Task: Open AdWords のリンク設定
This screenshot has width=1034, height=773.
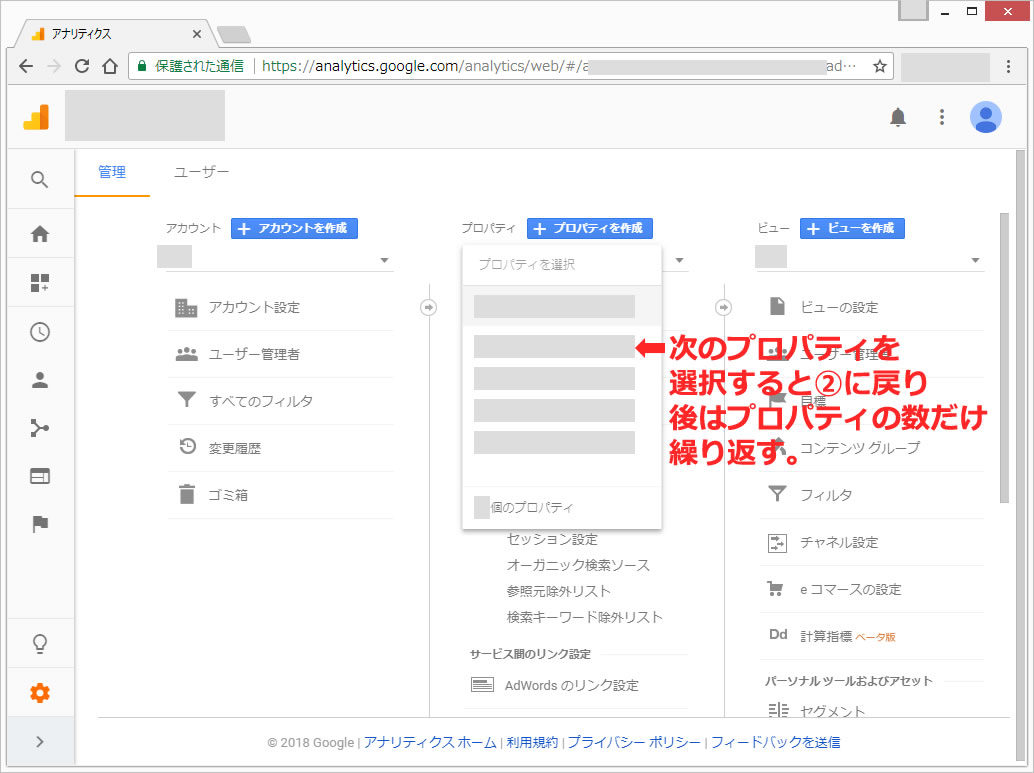Action: pos(572,685)
